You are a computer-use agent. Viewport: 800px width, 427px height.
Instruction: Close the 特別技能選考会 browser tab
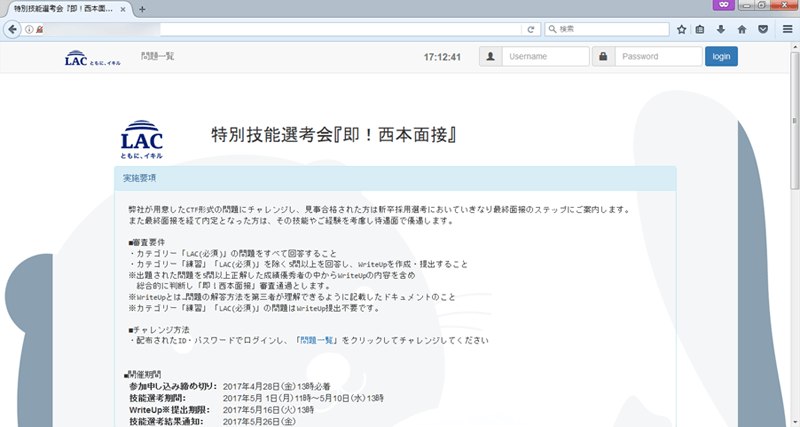click(123, 9)
